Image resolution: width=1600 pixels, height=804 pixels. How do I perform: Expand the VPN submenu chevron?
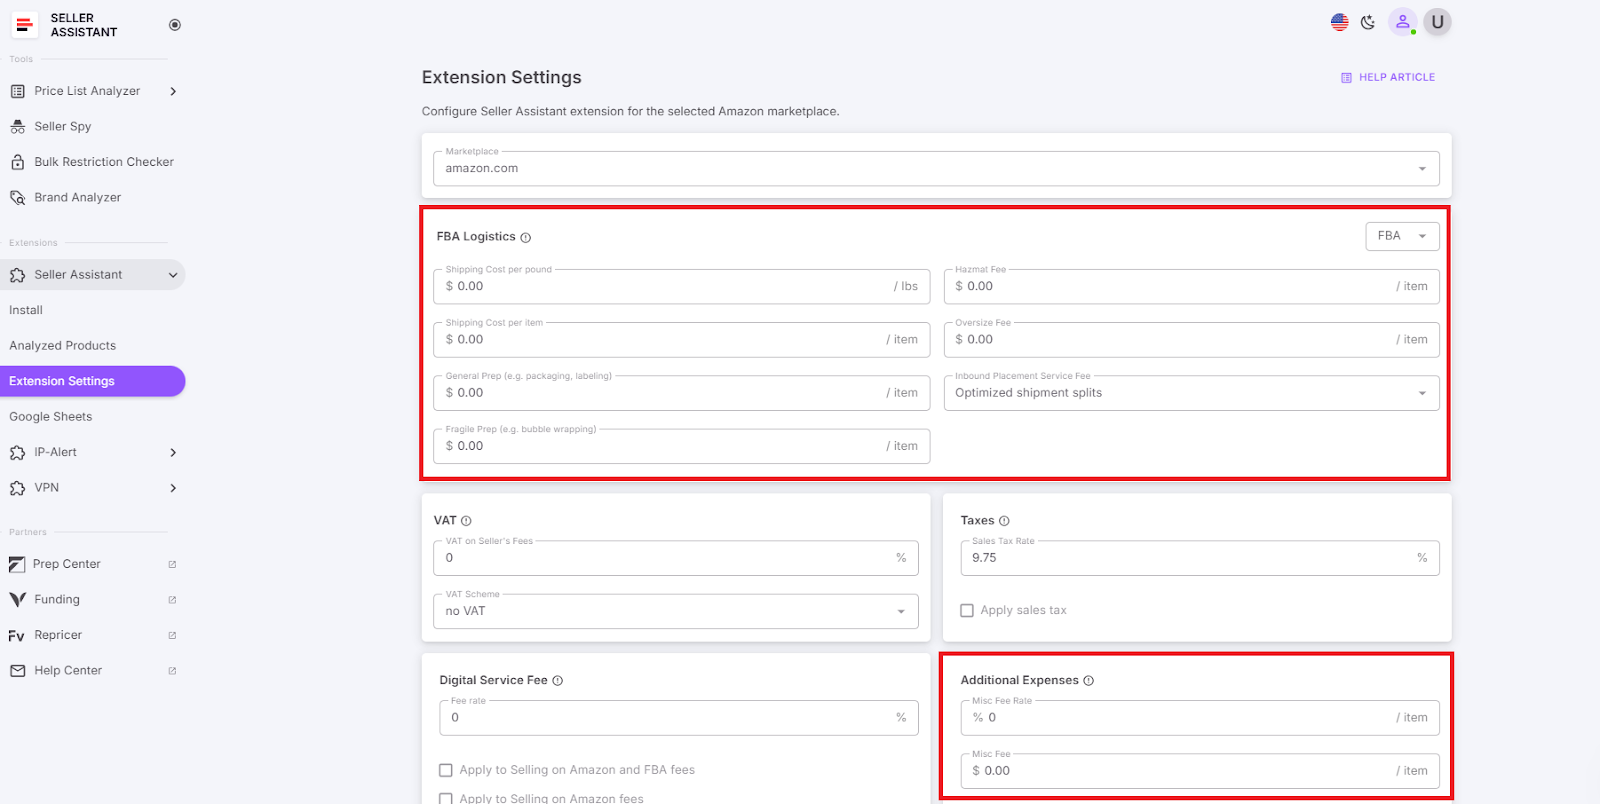coord(173,488)
